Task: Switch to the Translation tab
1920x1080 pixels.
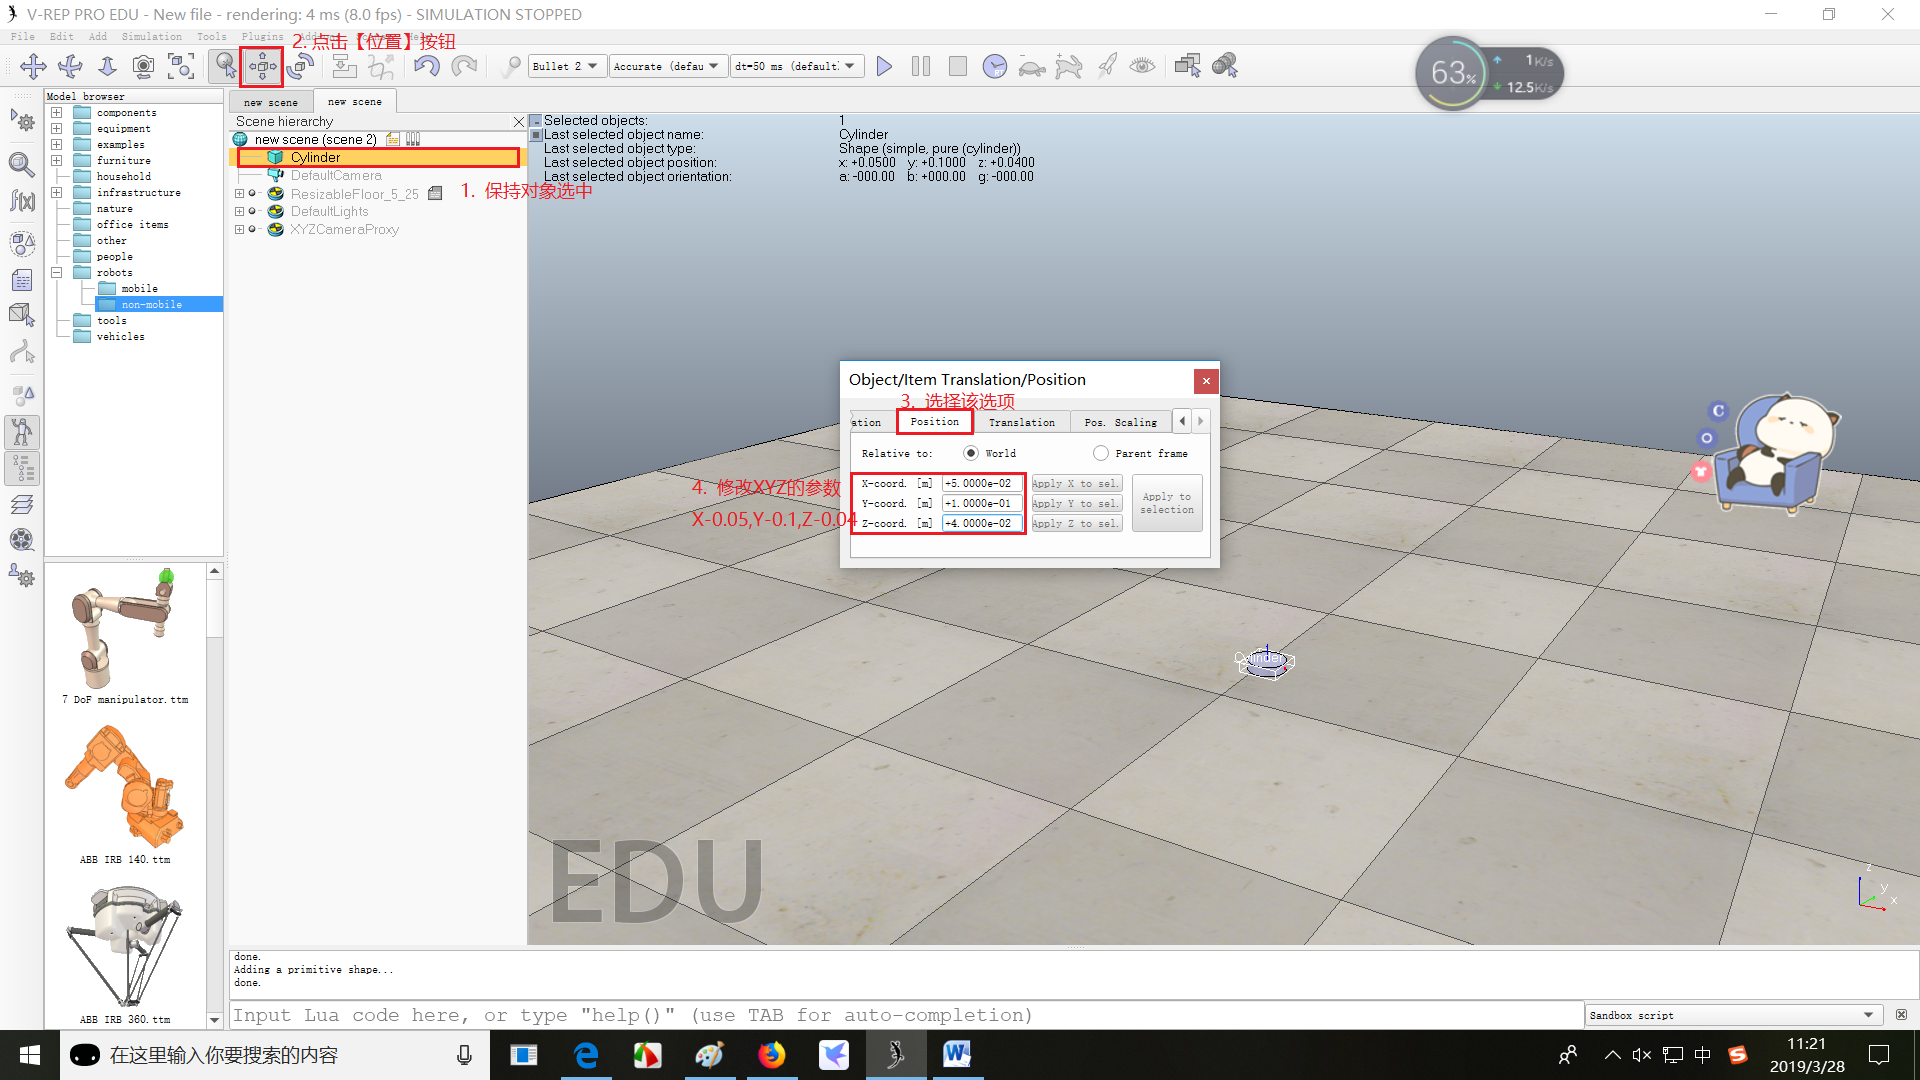Action: 1021,422
